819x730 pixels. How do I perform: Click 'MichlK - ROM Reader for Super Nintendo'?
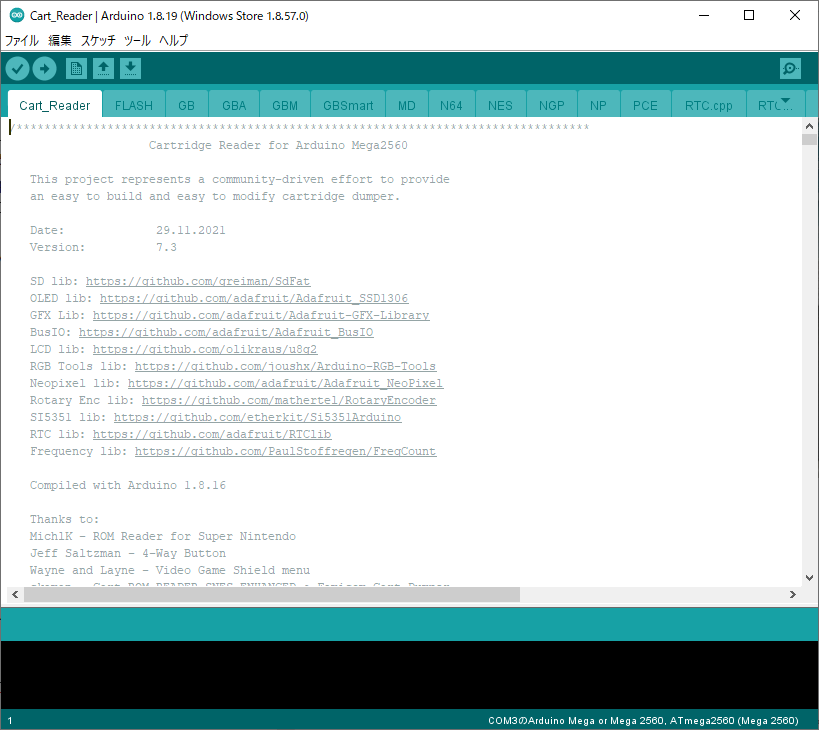click(x=163, y=536)
